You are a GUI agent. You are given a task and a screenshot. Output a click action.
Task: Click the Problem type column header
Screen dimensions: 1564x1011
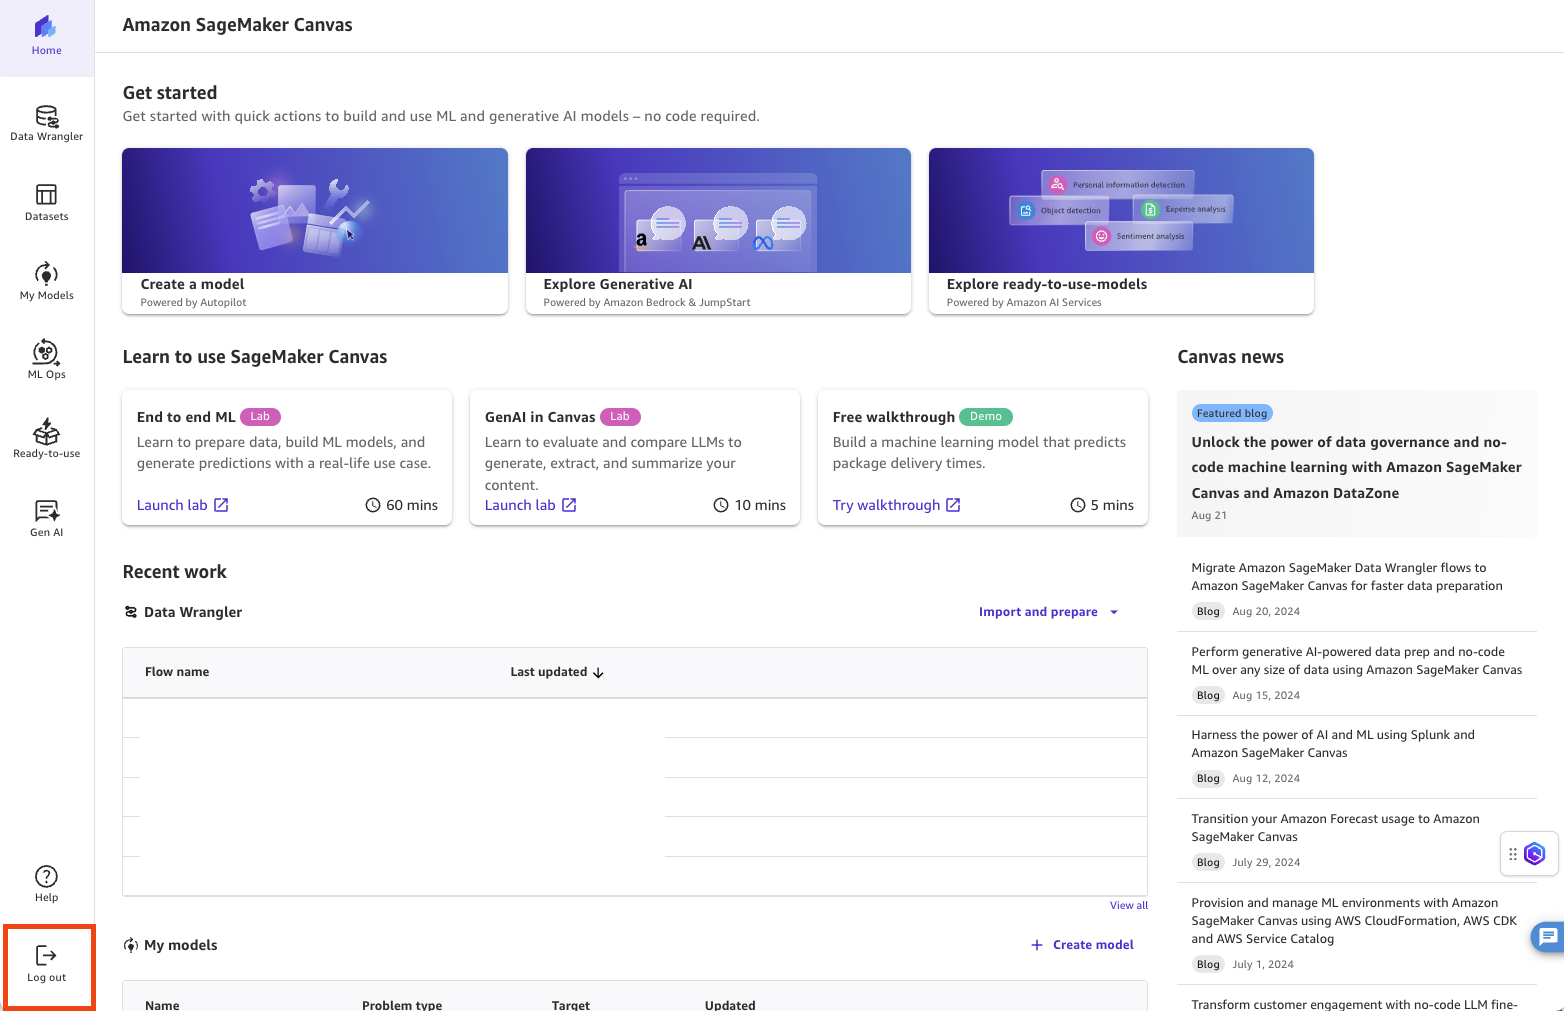coord(402,1005)
